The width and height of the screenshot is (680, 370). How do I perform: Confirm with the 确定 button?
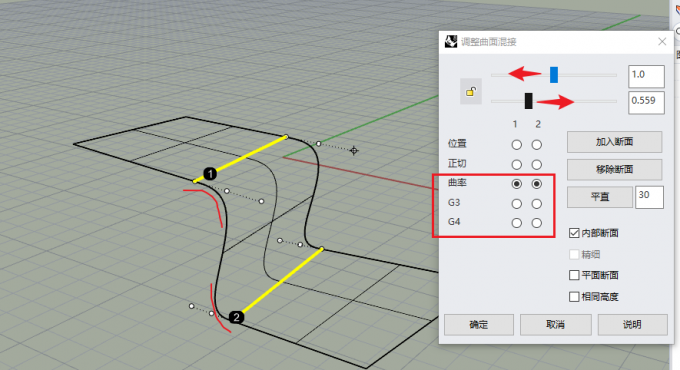(479, 324)
